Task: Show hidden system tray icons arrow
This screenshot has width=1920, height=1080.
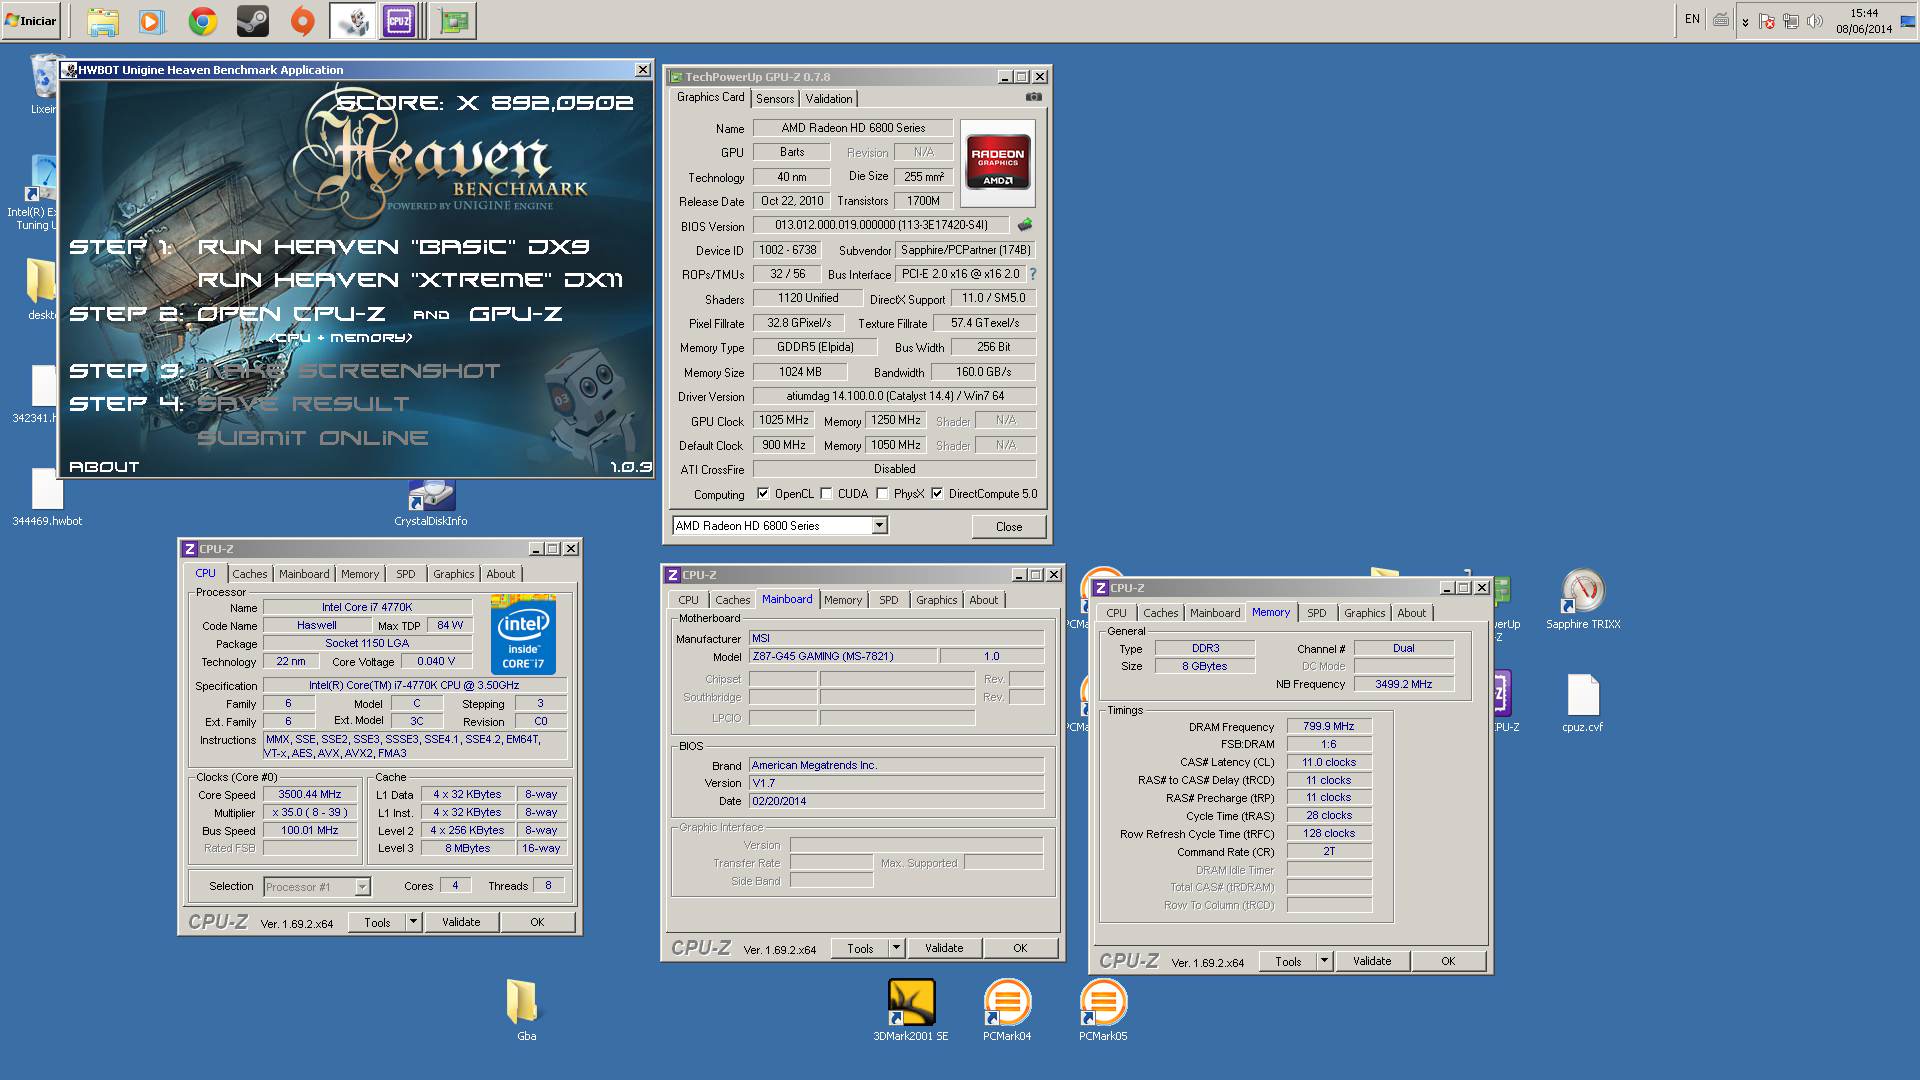Action: pyautogui.click(x=1745, y=21)
